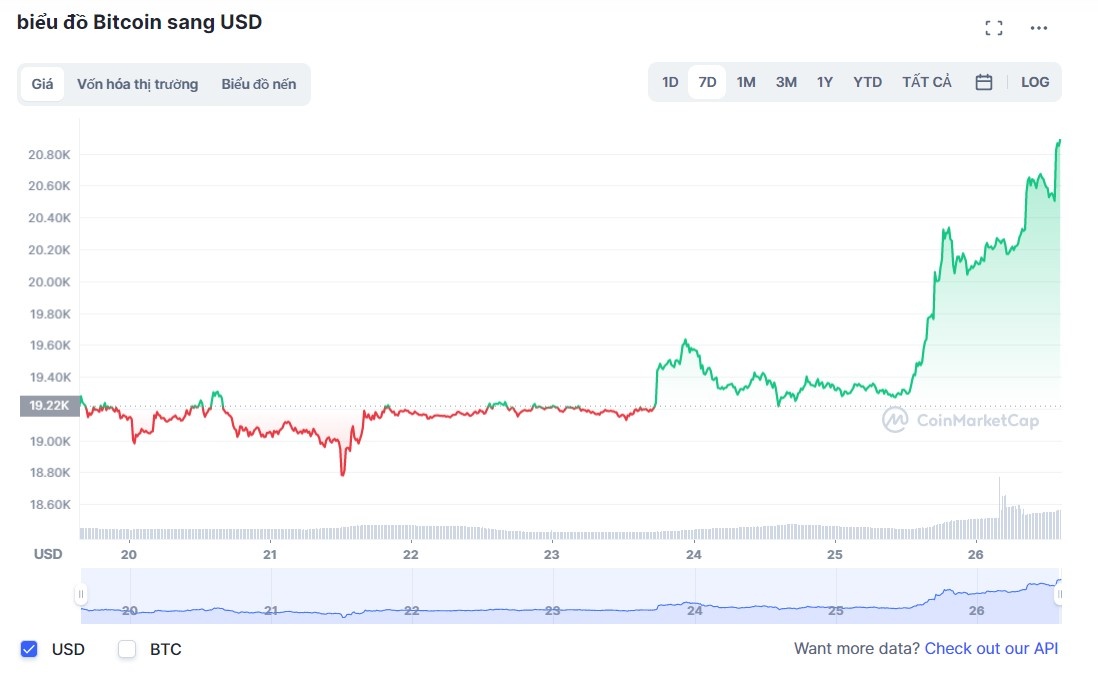Select the YTD time range
The image size is (1098, 676).
click(866, 82)
